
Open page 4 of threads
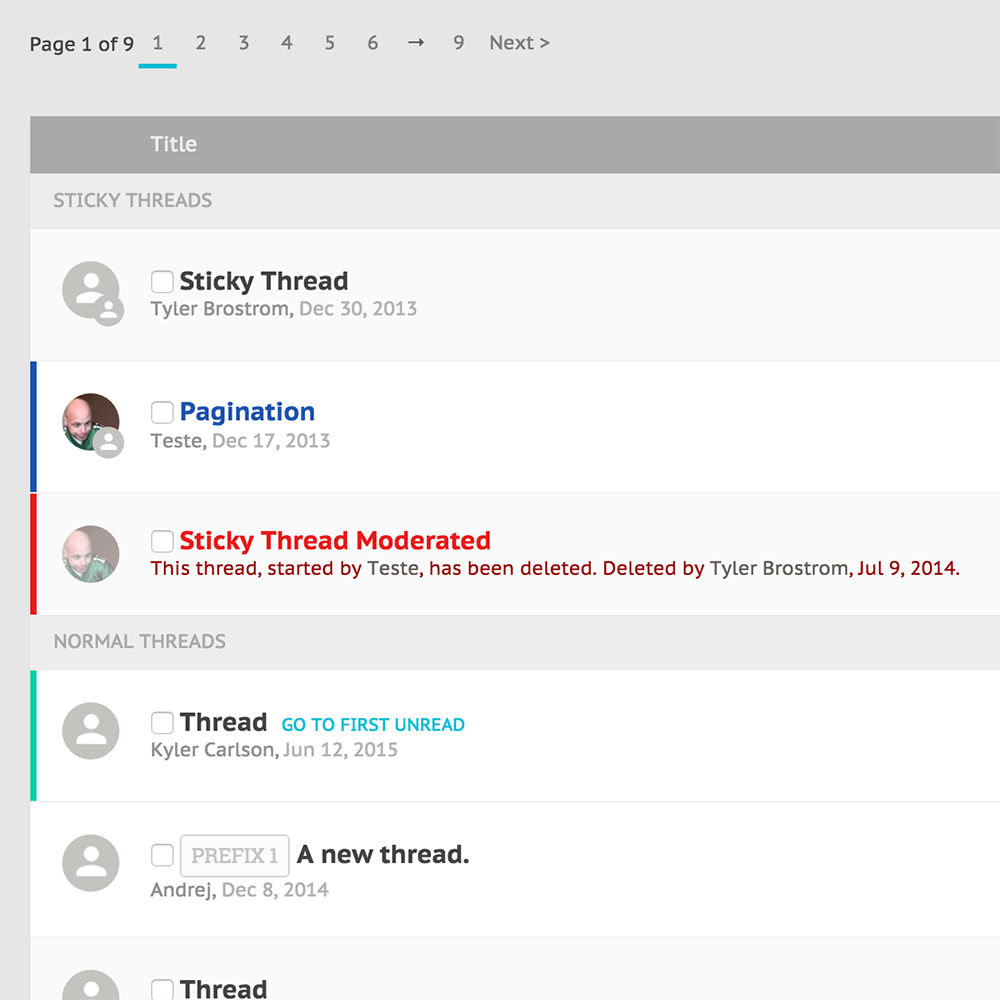(287, 43)
